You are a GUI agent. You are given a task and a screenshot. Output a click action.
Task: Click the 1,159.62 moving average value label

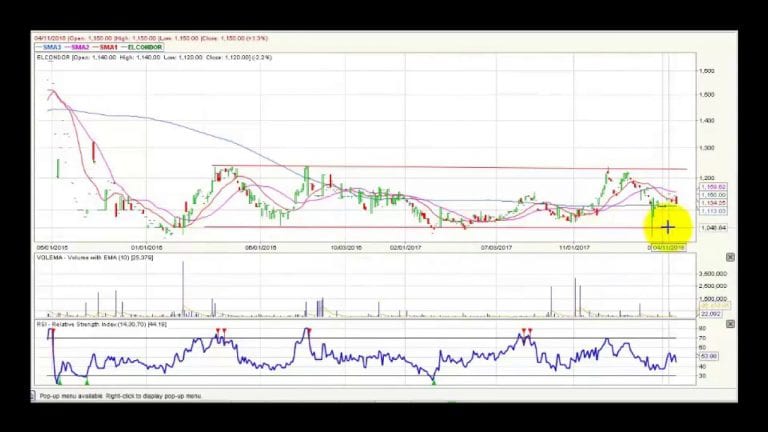pos(713,187)
